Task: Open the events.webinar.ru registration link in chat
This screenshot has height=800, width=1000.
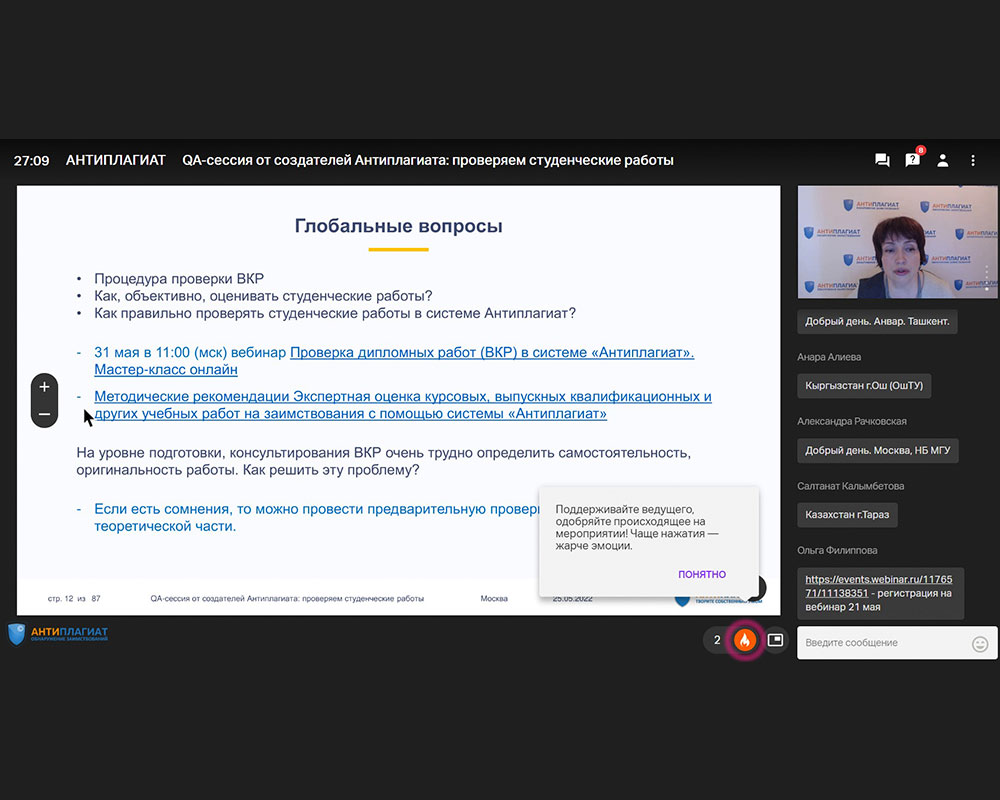Action: pos(878,586)
